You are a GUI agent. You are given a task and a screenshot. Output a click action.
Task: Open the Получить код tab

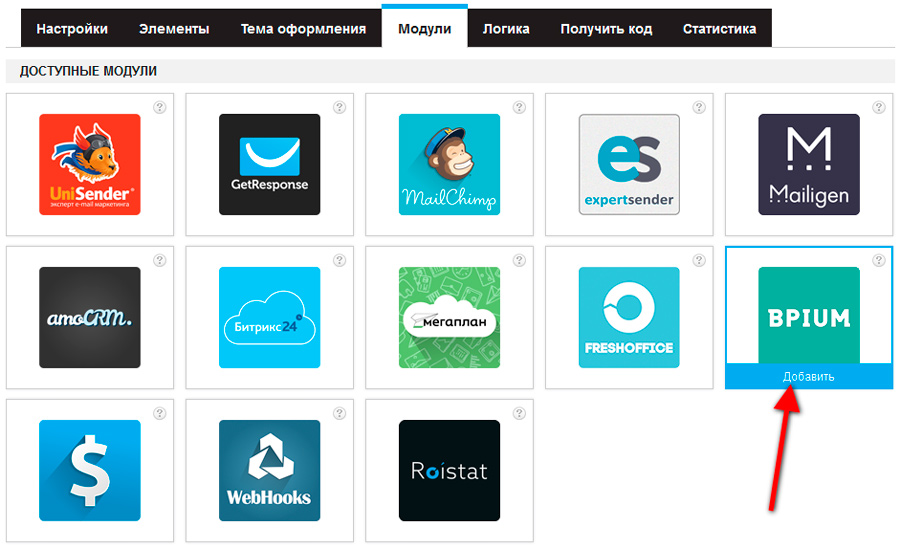[x=606, y=29]
